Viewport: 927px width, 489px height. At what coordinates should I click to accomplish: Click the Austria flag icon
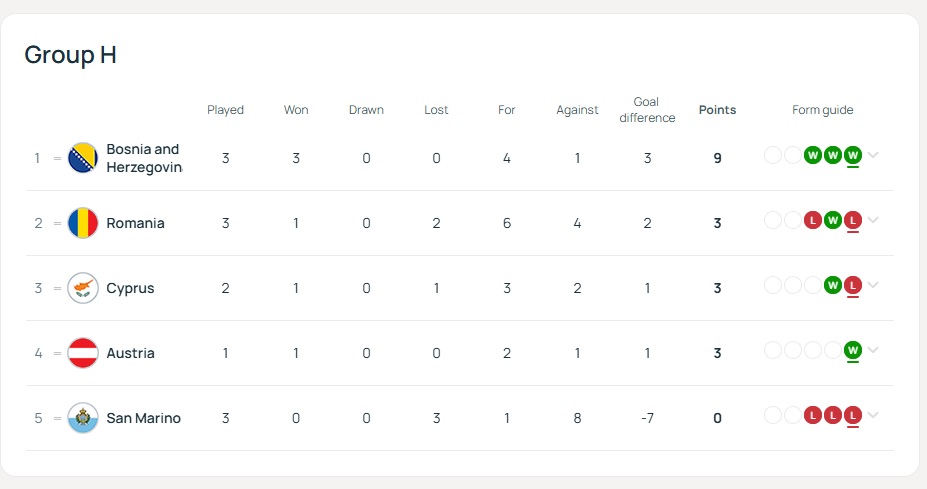coord(82,353)
